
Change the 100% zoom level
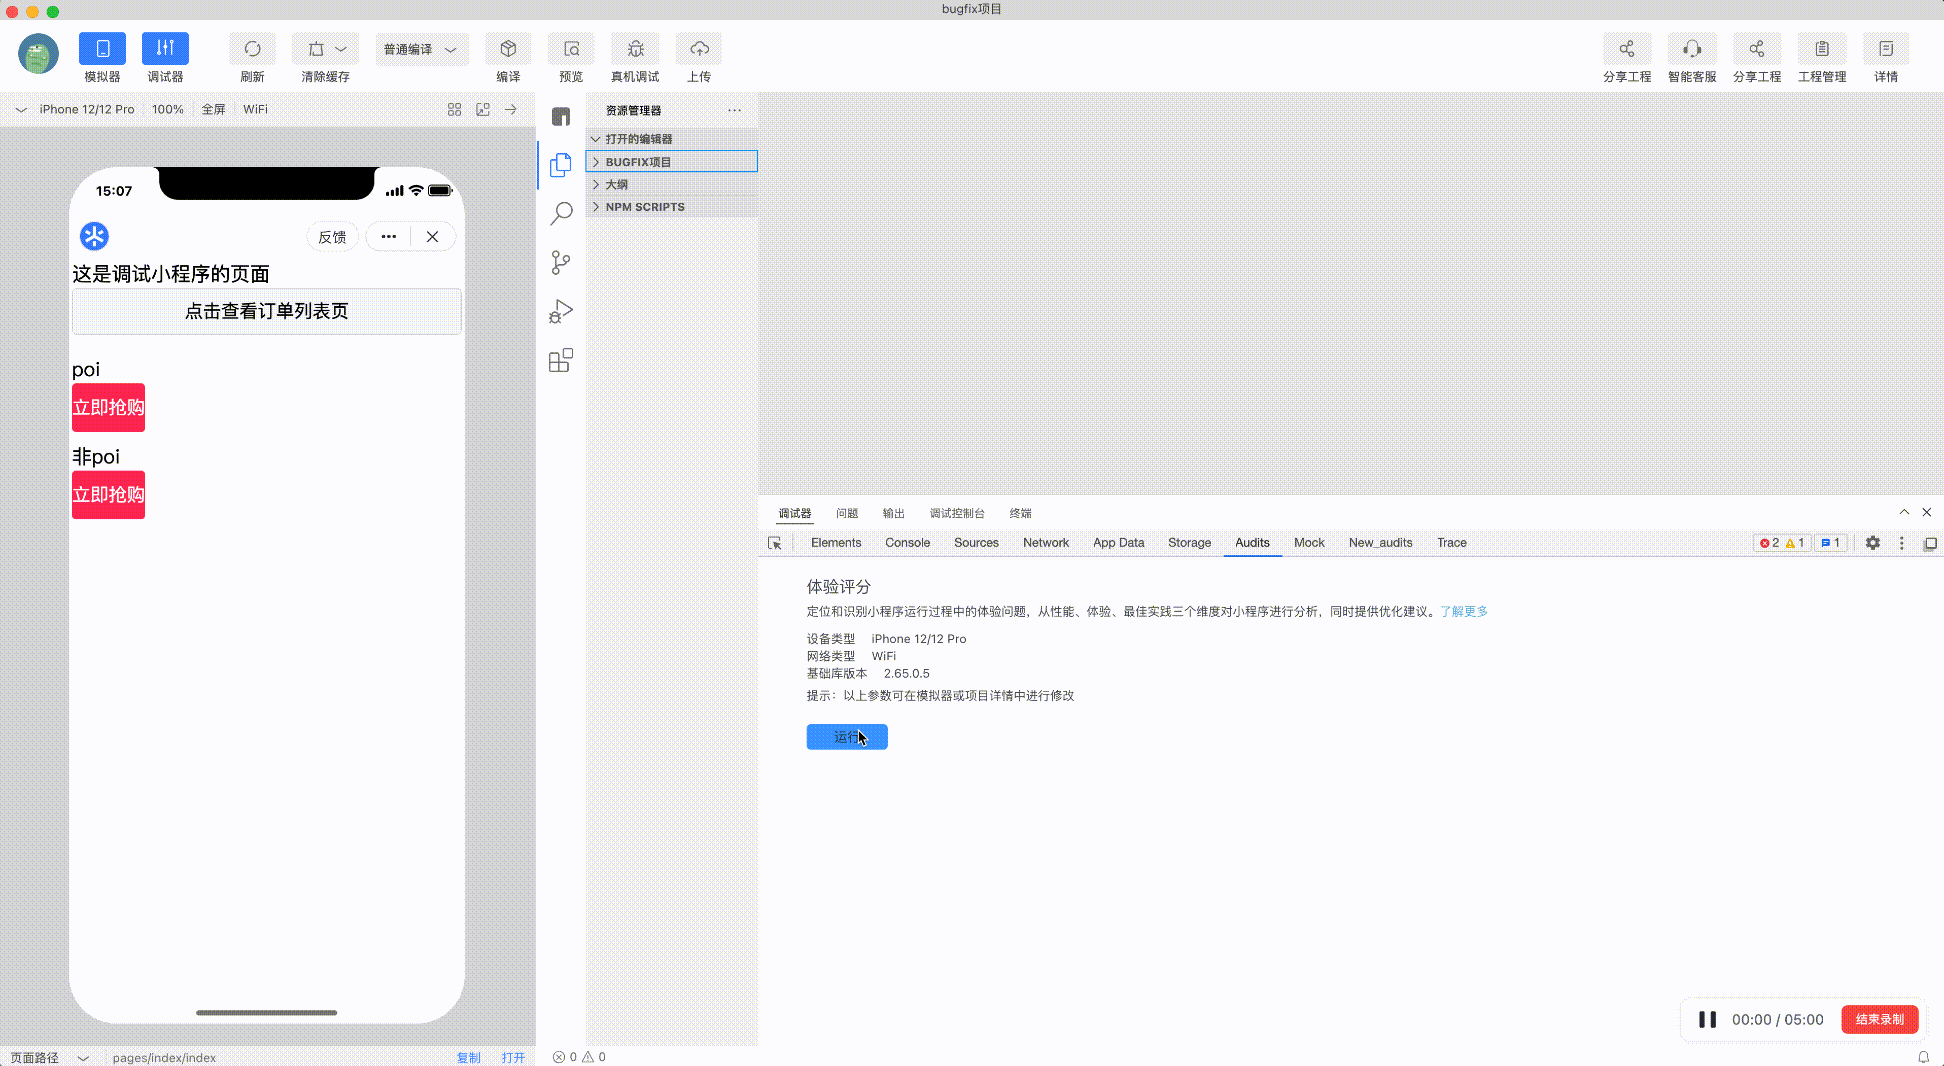tap(168, 109)
